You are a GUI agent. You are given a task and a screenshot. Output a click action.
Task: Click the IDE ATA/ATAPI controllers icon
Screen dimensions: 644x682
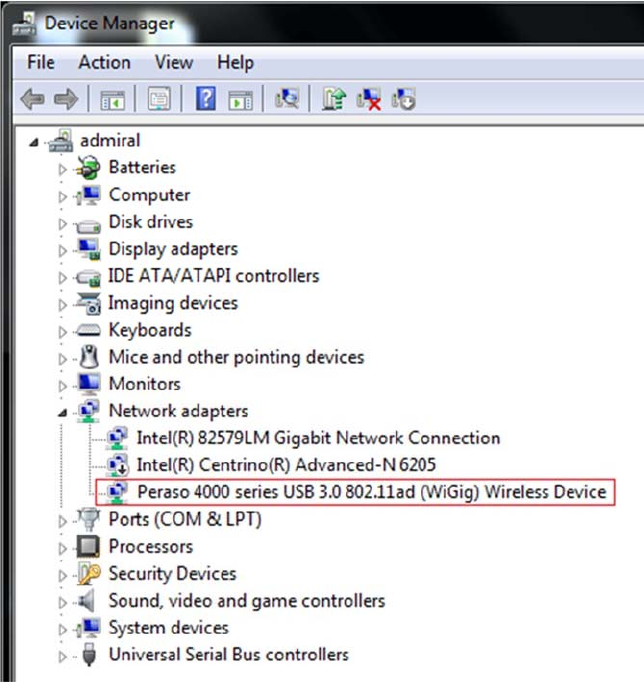(88, 278)
